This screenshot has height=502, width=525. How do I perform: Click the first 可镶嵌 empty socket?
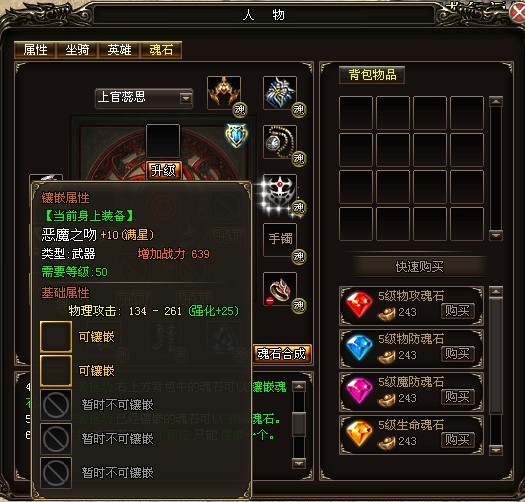(x=56, y=337)
